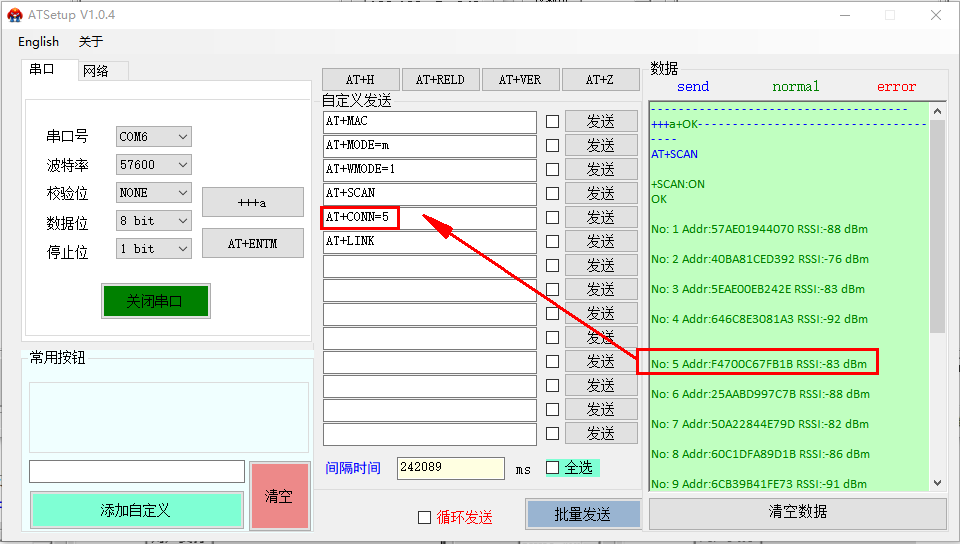The image size is (960, 544).
Task: Open the 串口号 COM6 dropdown
Action: pos(153,137)
